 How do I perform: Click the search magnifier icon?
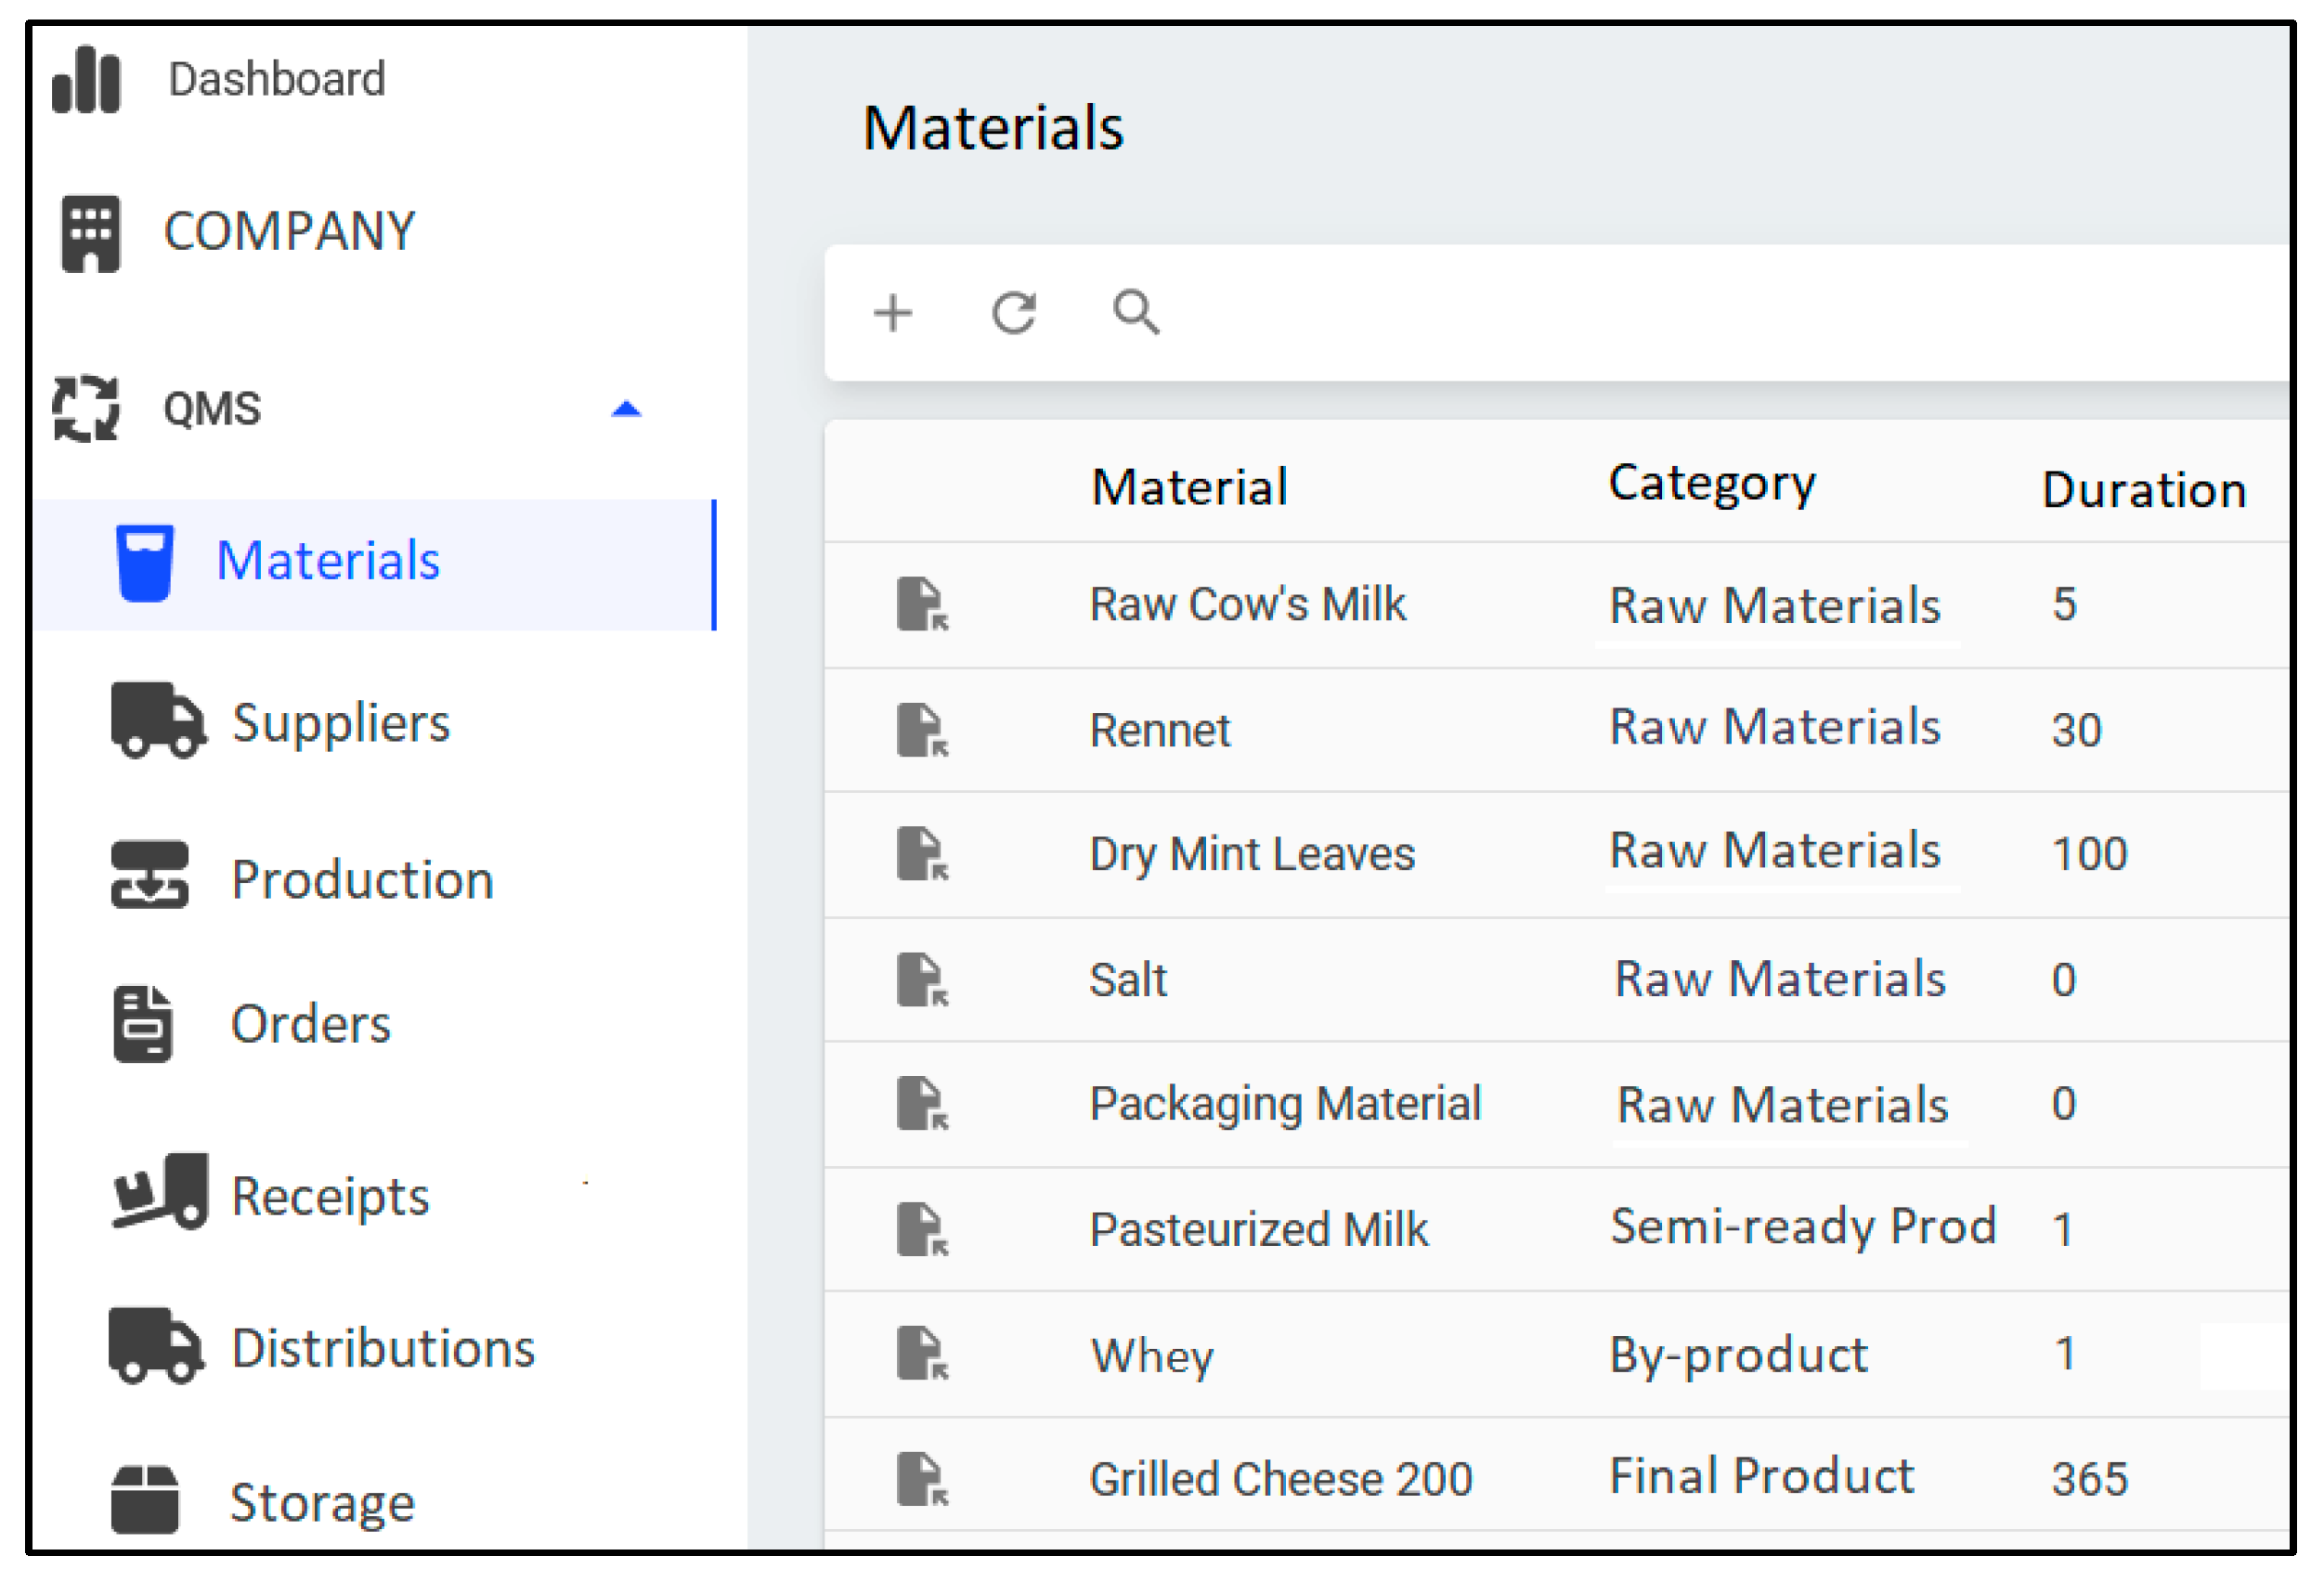(x=1136, y=312)
